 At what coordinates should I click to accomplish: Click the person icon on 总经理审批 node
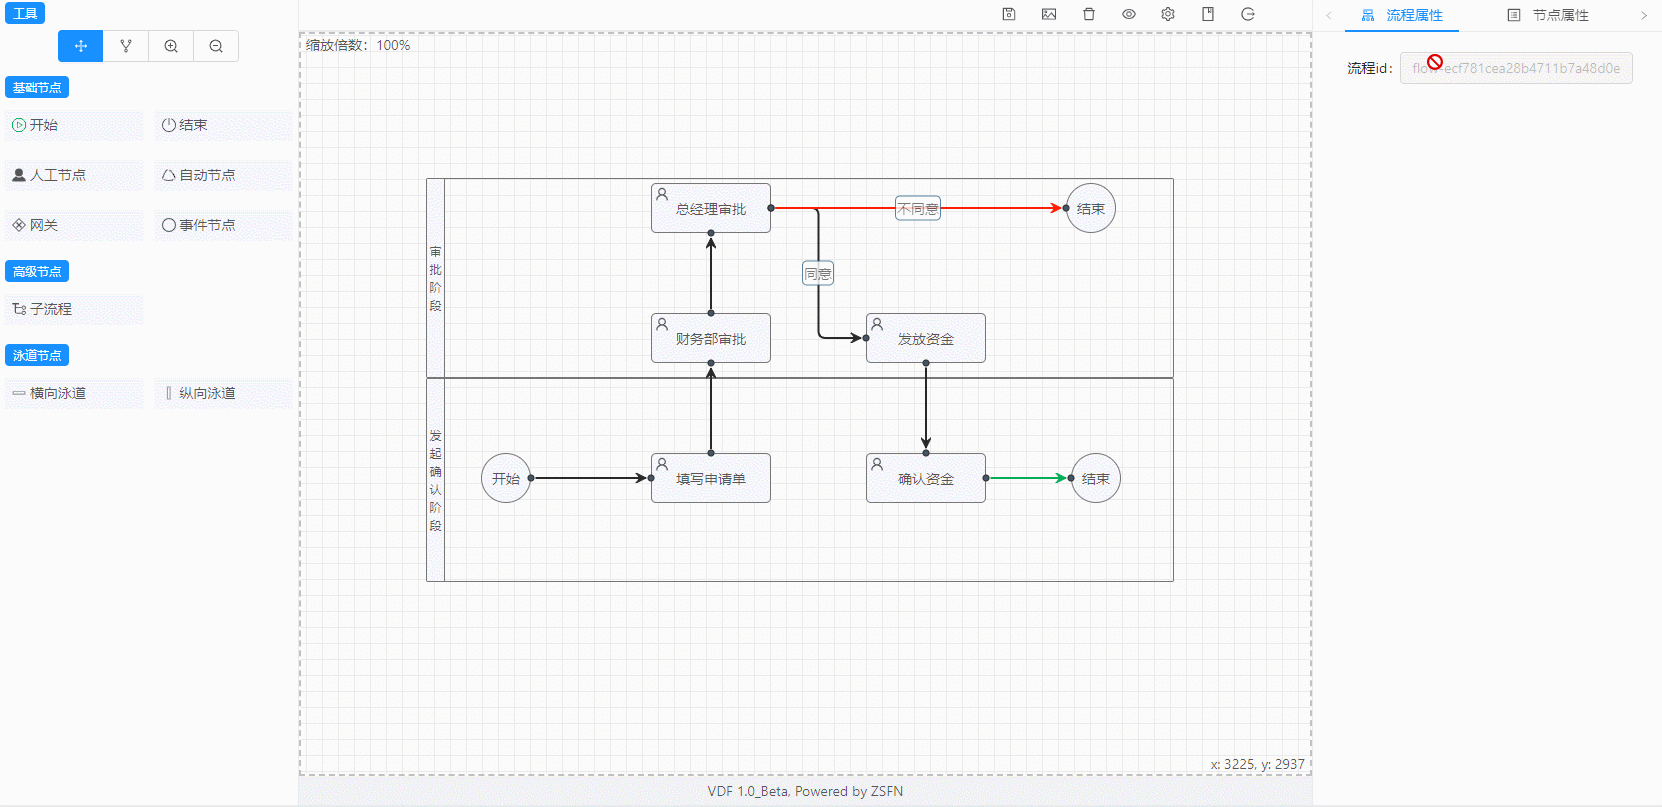pos(662,194)
